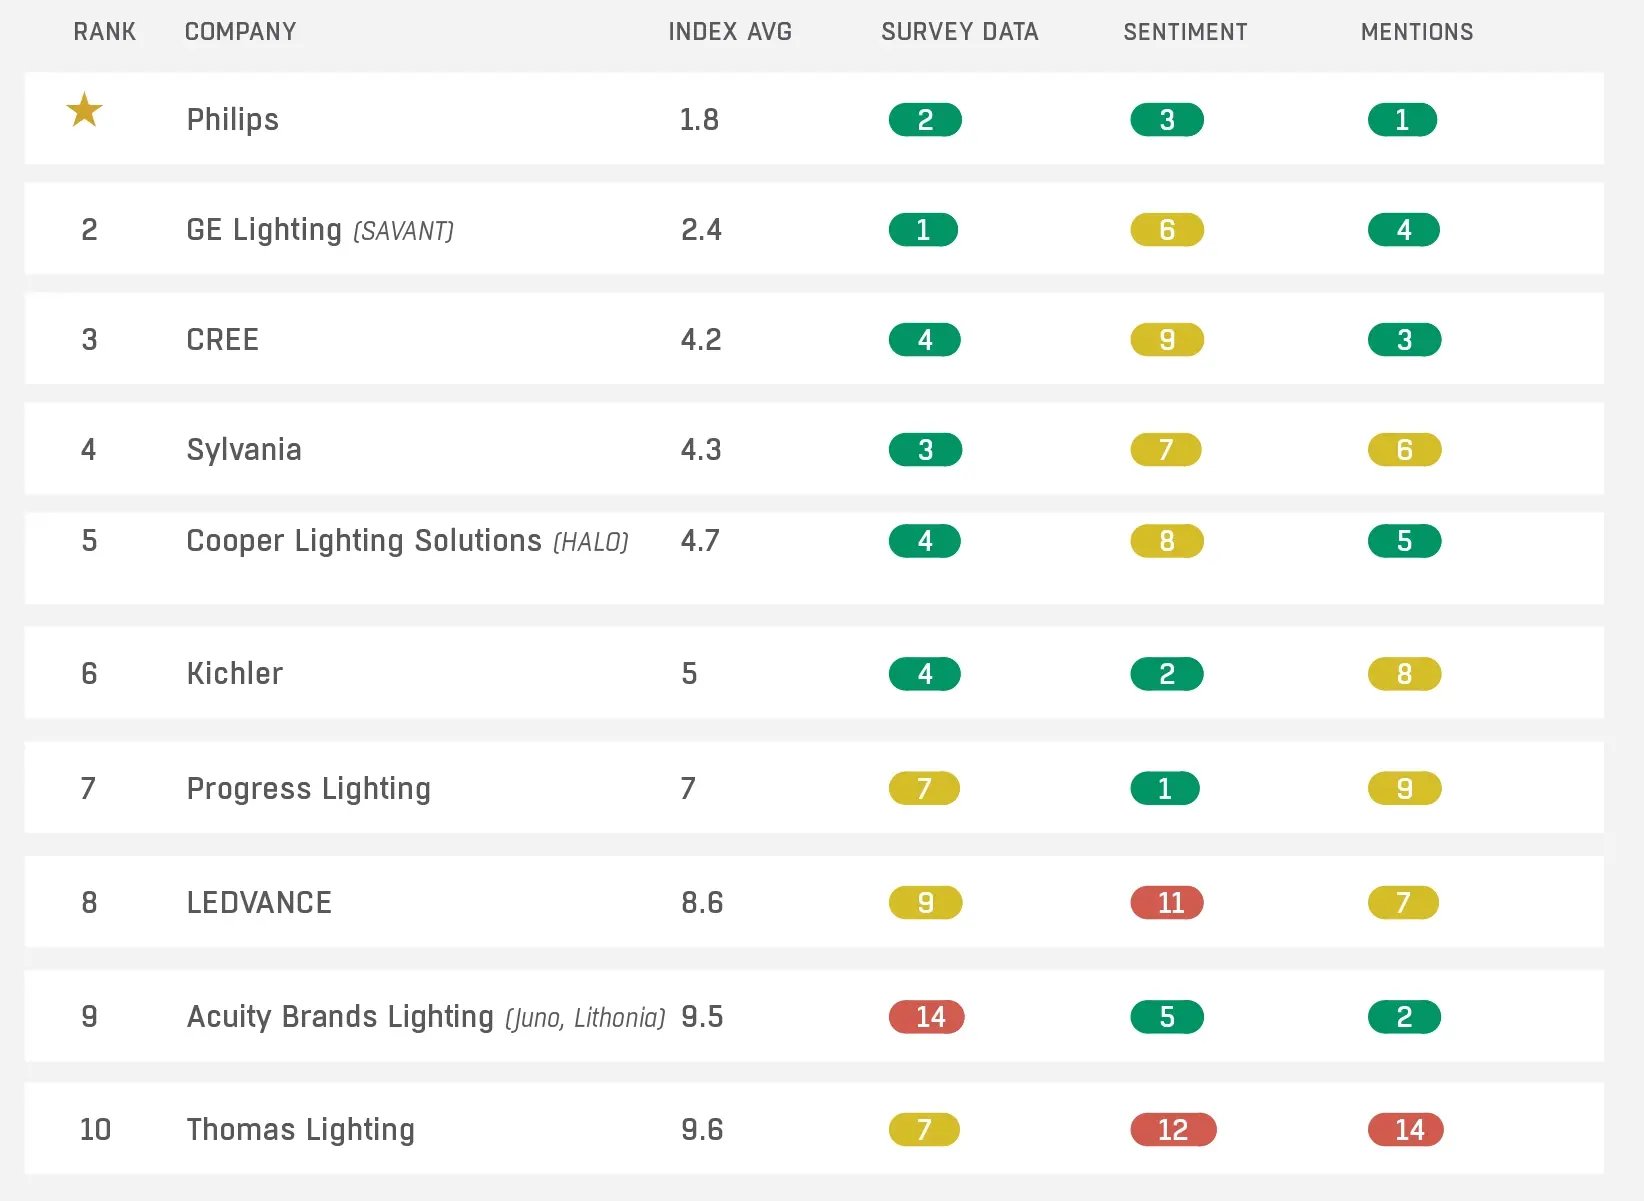The width and height of the screenshot is (1644, 1201).
Task: Click Kichler yellow mentions badge 8
Action: pyautogui.click(x=1405, y=674)
